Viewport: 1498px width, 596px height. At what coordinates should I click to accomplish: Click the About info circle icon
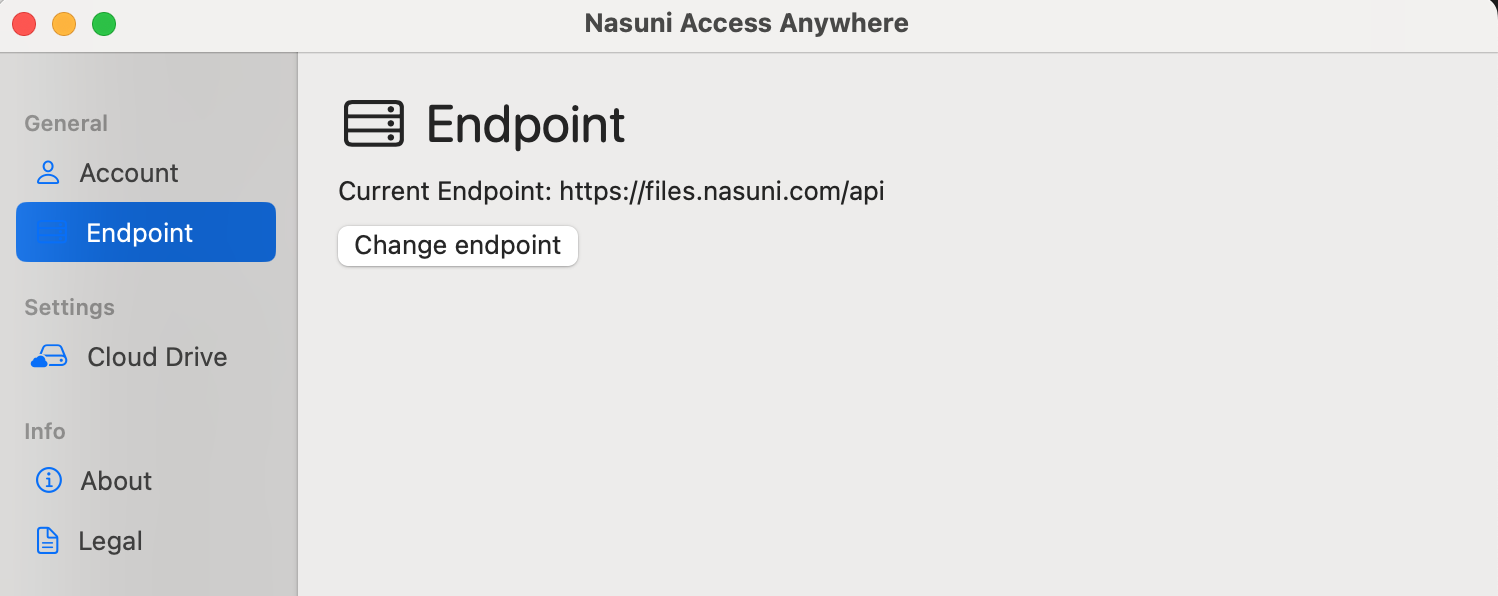click(48, 481)
